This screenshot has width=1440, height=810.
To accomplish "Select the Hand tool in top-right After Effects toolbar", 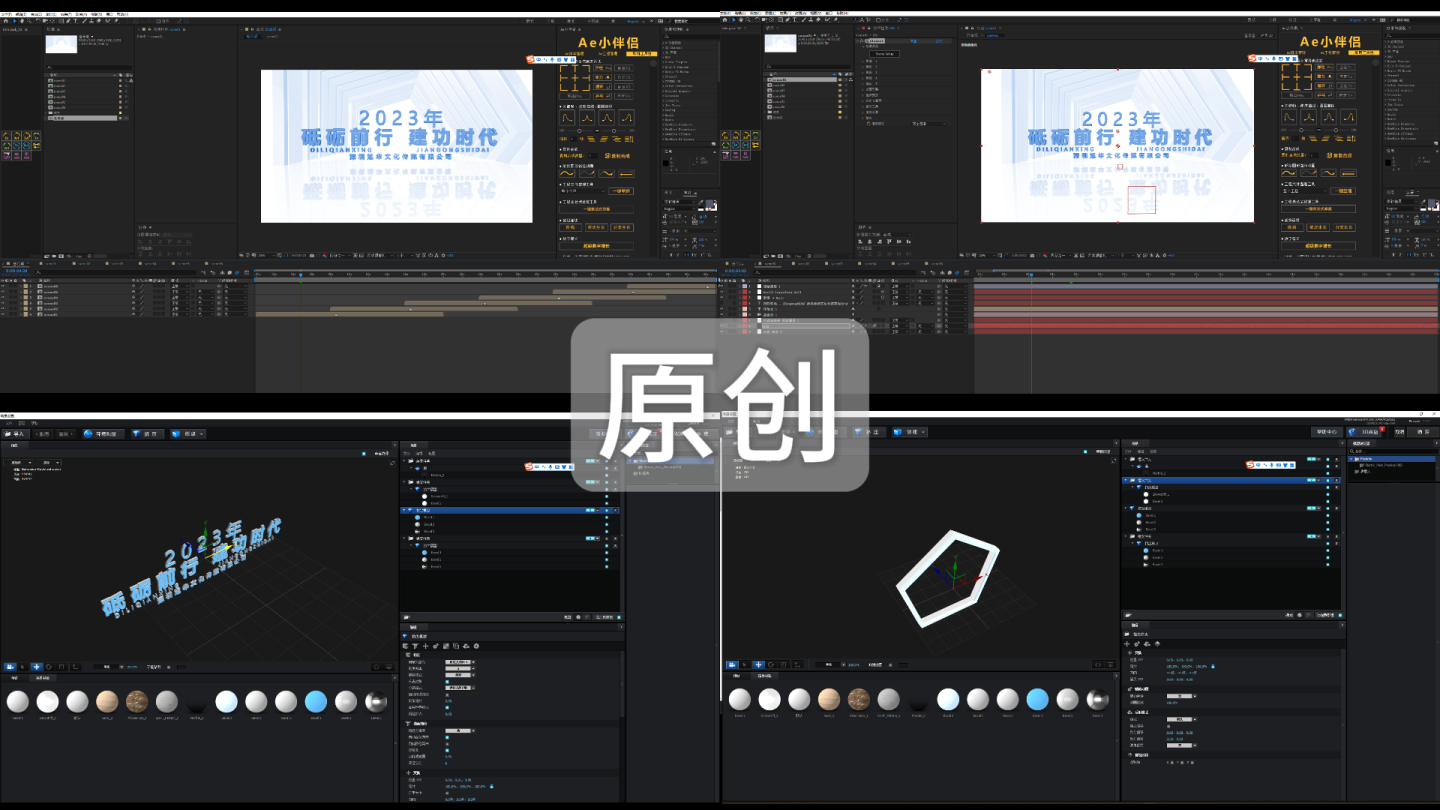I will coord(741,19).
